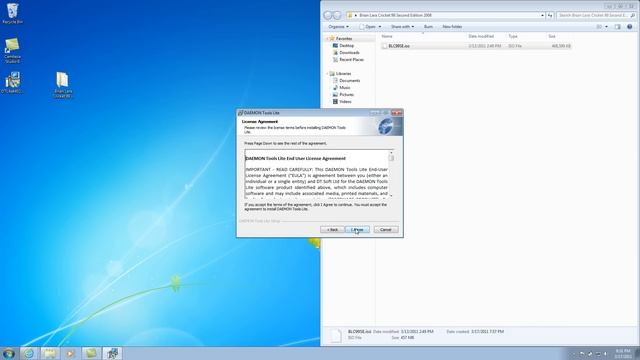Click Burn in Explorer toolbar

pyautogui.click(x=428, y=27)
